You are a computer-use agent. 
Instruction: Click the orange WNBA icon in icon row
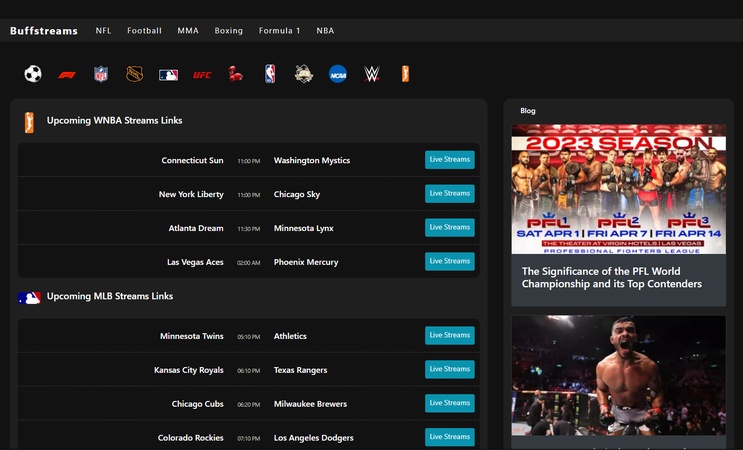coord(405,74)
